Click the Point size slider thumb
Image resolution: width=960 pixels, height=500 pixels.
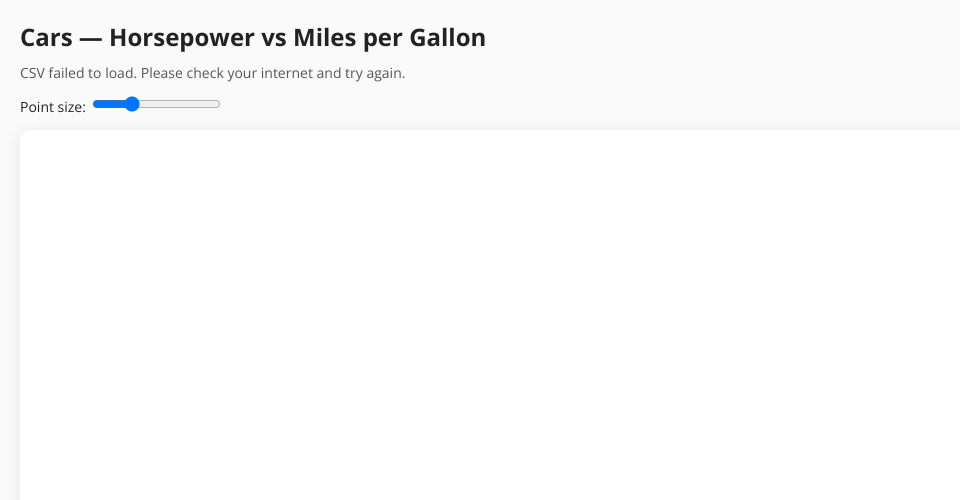132,104
